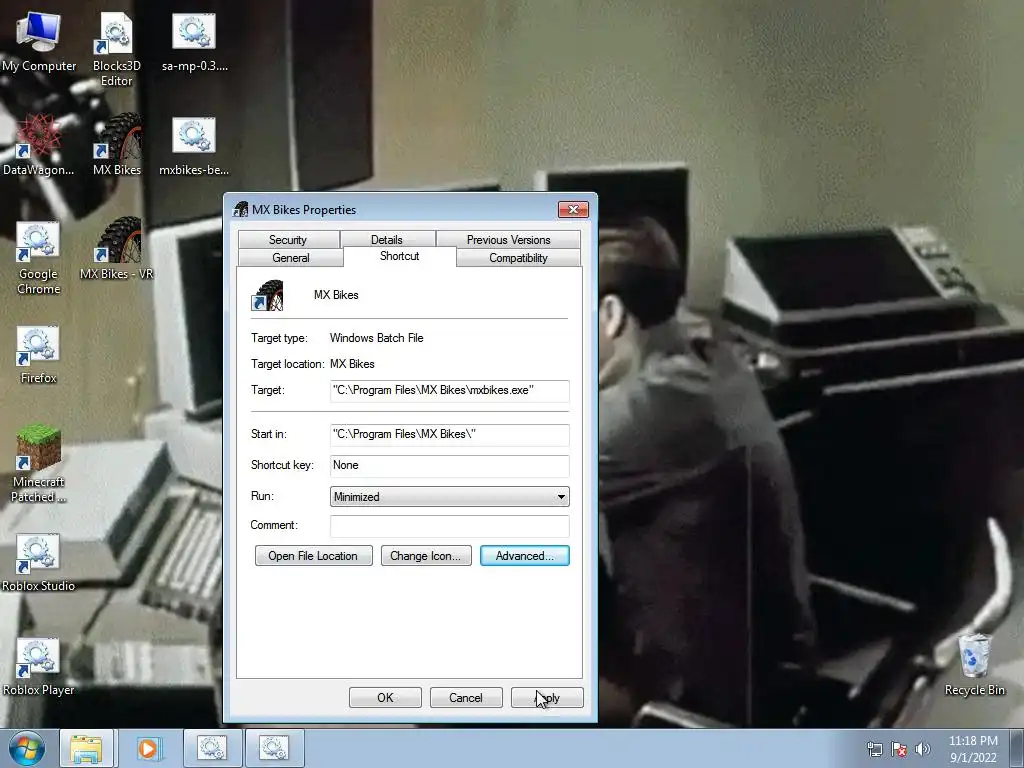The image size is (1024, 768).
Task: Focus the Shortcut key field
Action: tap(449, 466)
